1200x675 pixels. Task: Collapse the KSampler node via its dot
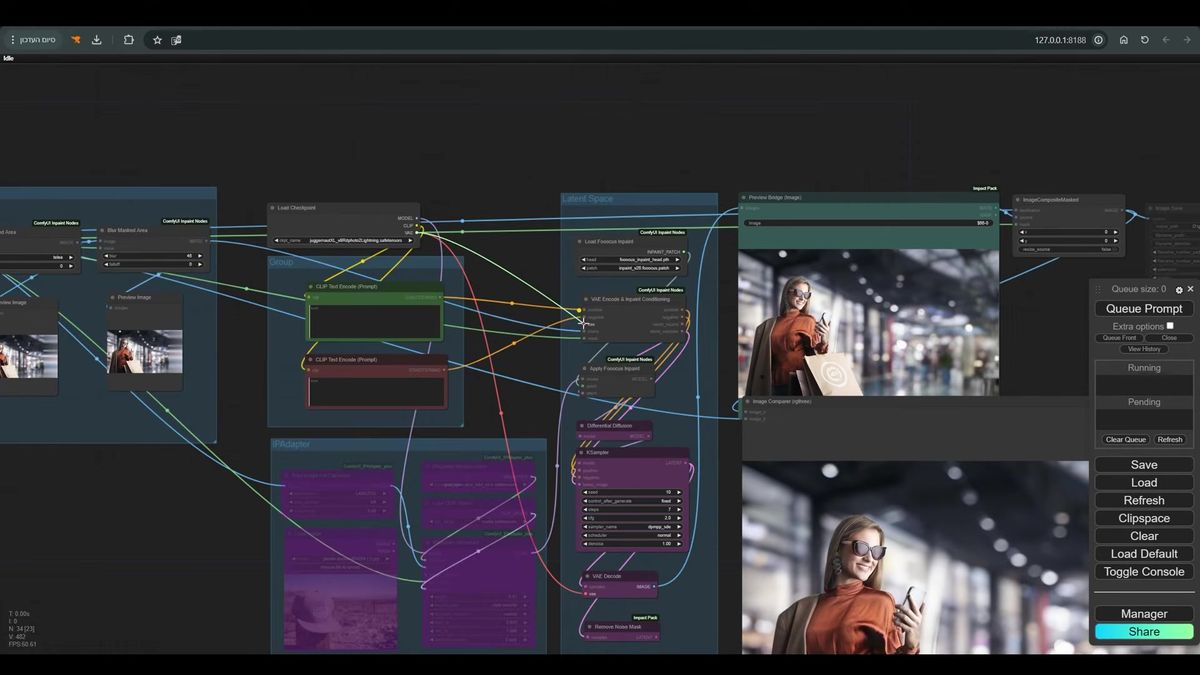click(x=582, y=452)
